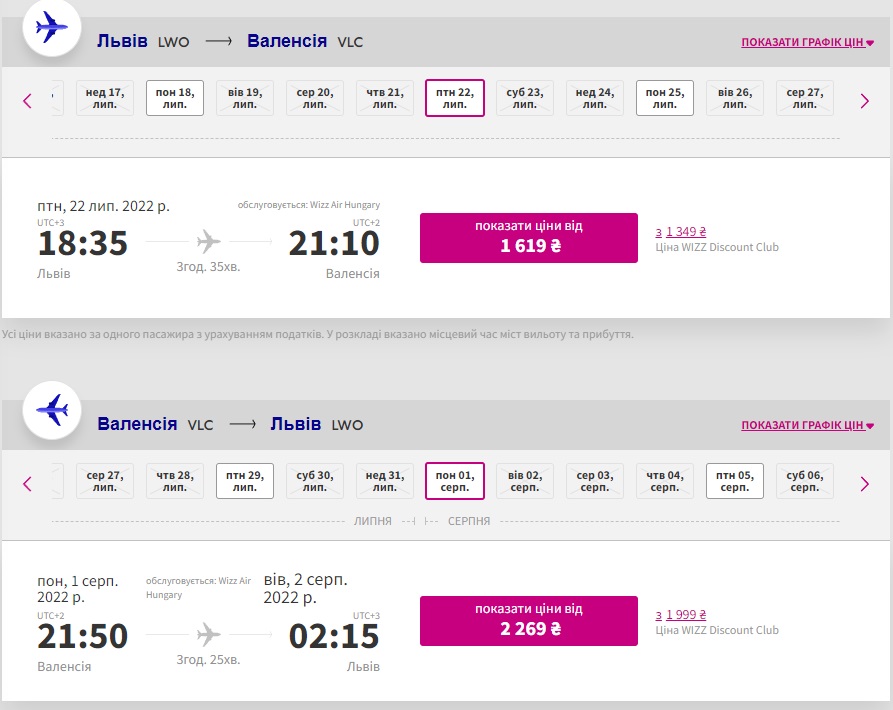Expand the outbound price chart link
893x710 pixels.
pos(807,43)
